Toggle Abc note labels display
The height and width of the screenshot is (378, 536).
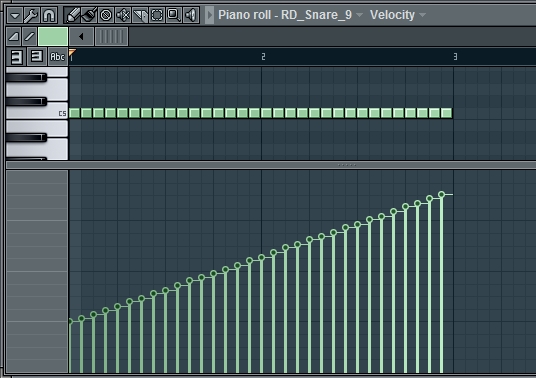click(x=57, y=57)
